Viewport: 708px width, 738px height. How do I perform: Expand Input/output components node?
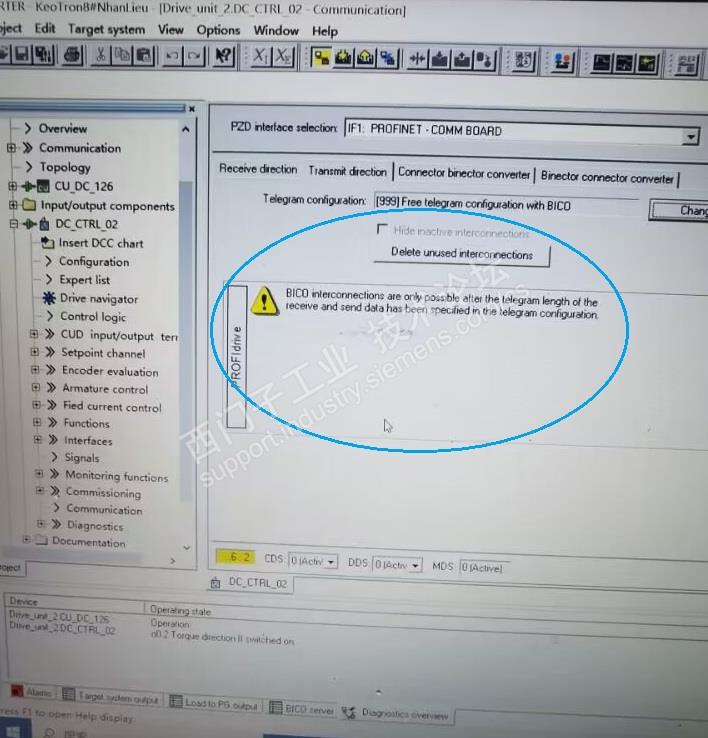(x=13, y=205)
